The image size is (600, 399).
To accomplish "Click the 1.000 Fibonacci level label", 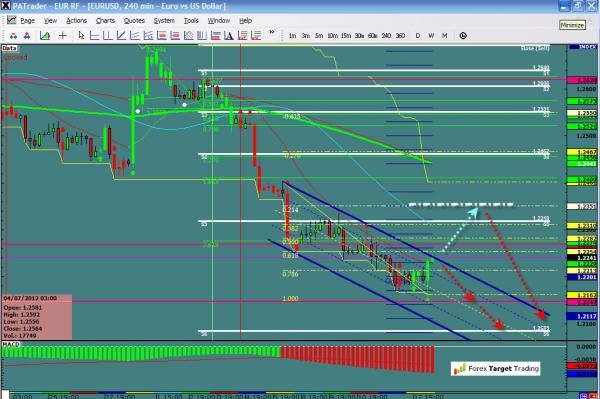I will pos(290,299).
